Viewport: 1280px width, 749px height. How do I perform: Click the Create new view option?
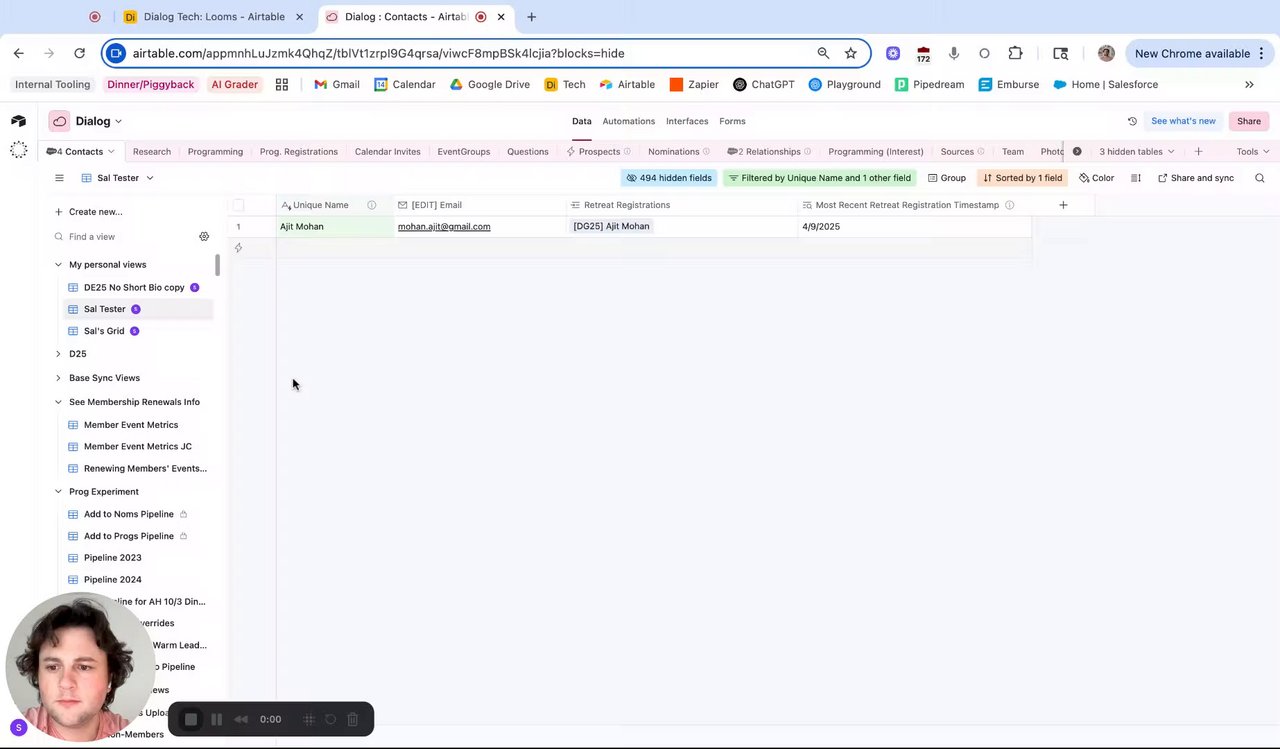click(x=89, y=212)
